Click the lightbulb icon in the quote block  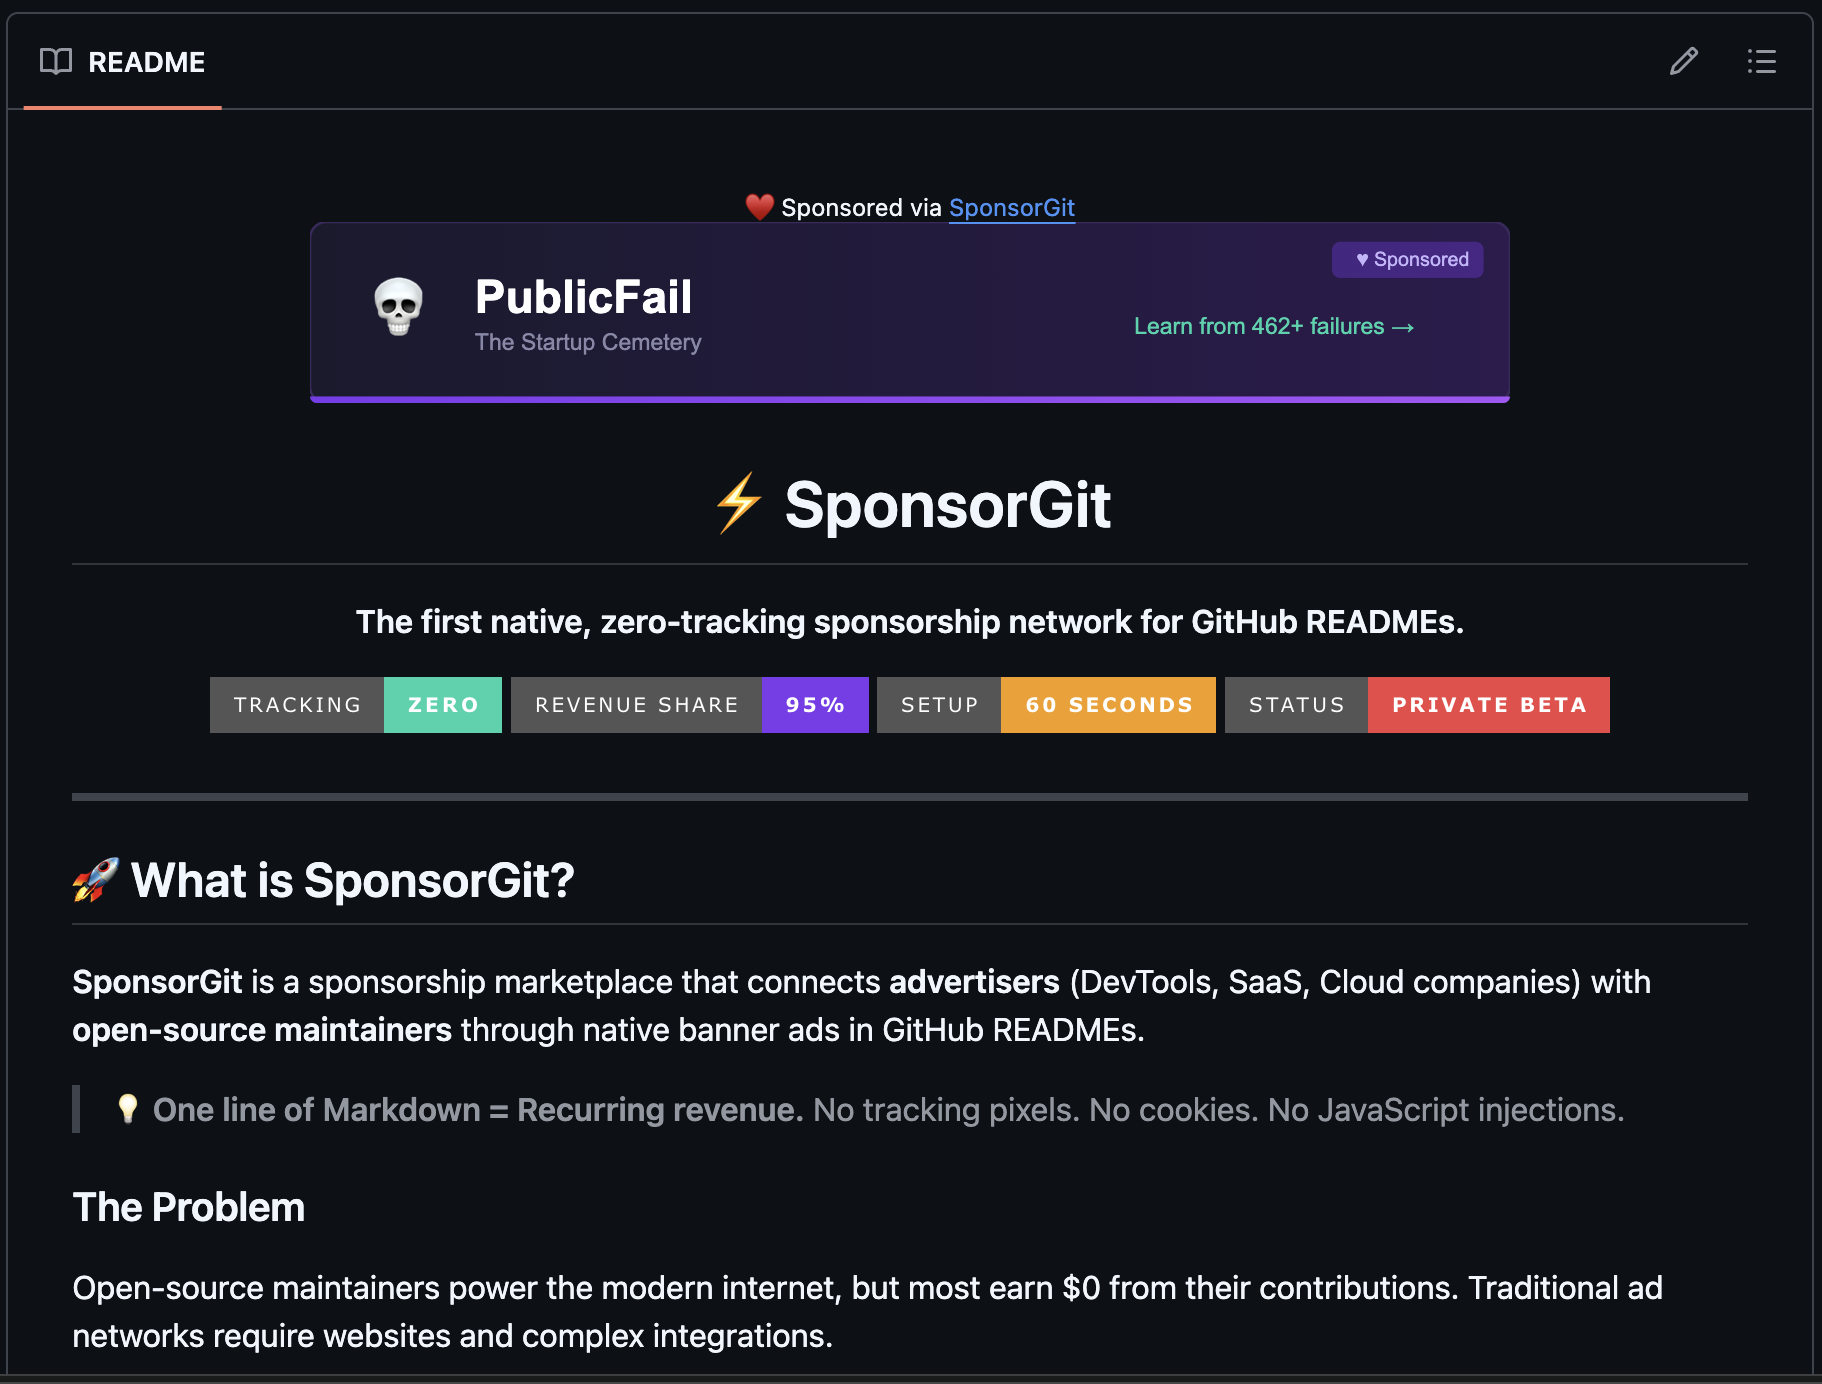point(128,1110)
